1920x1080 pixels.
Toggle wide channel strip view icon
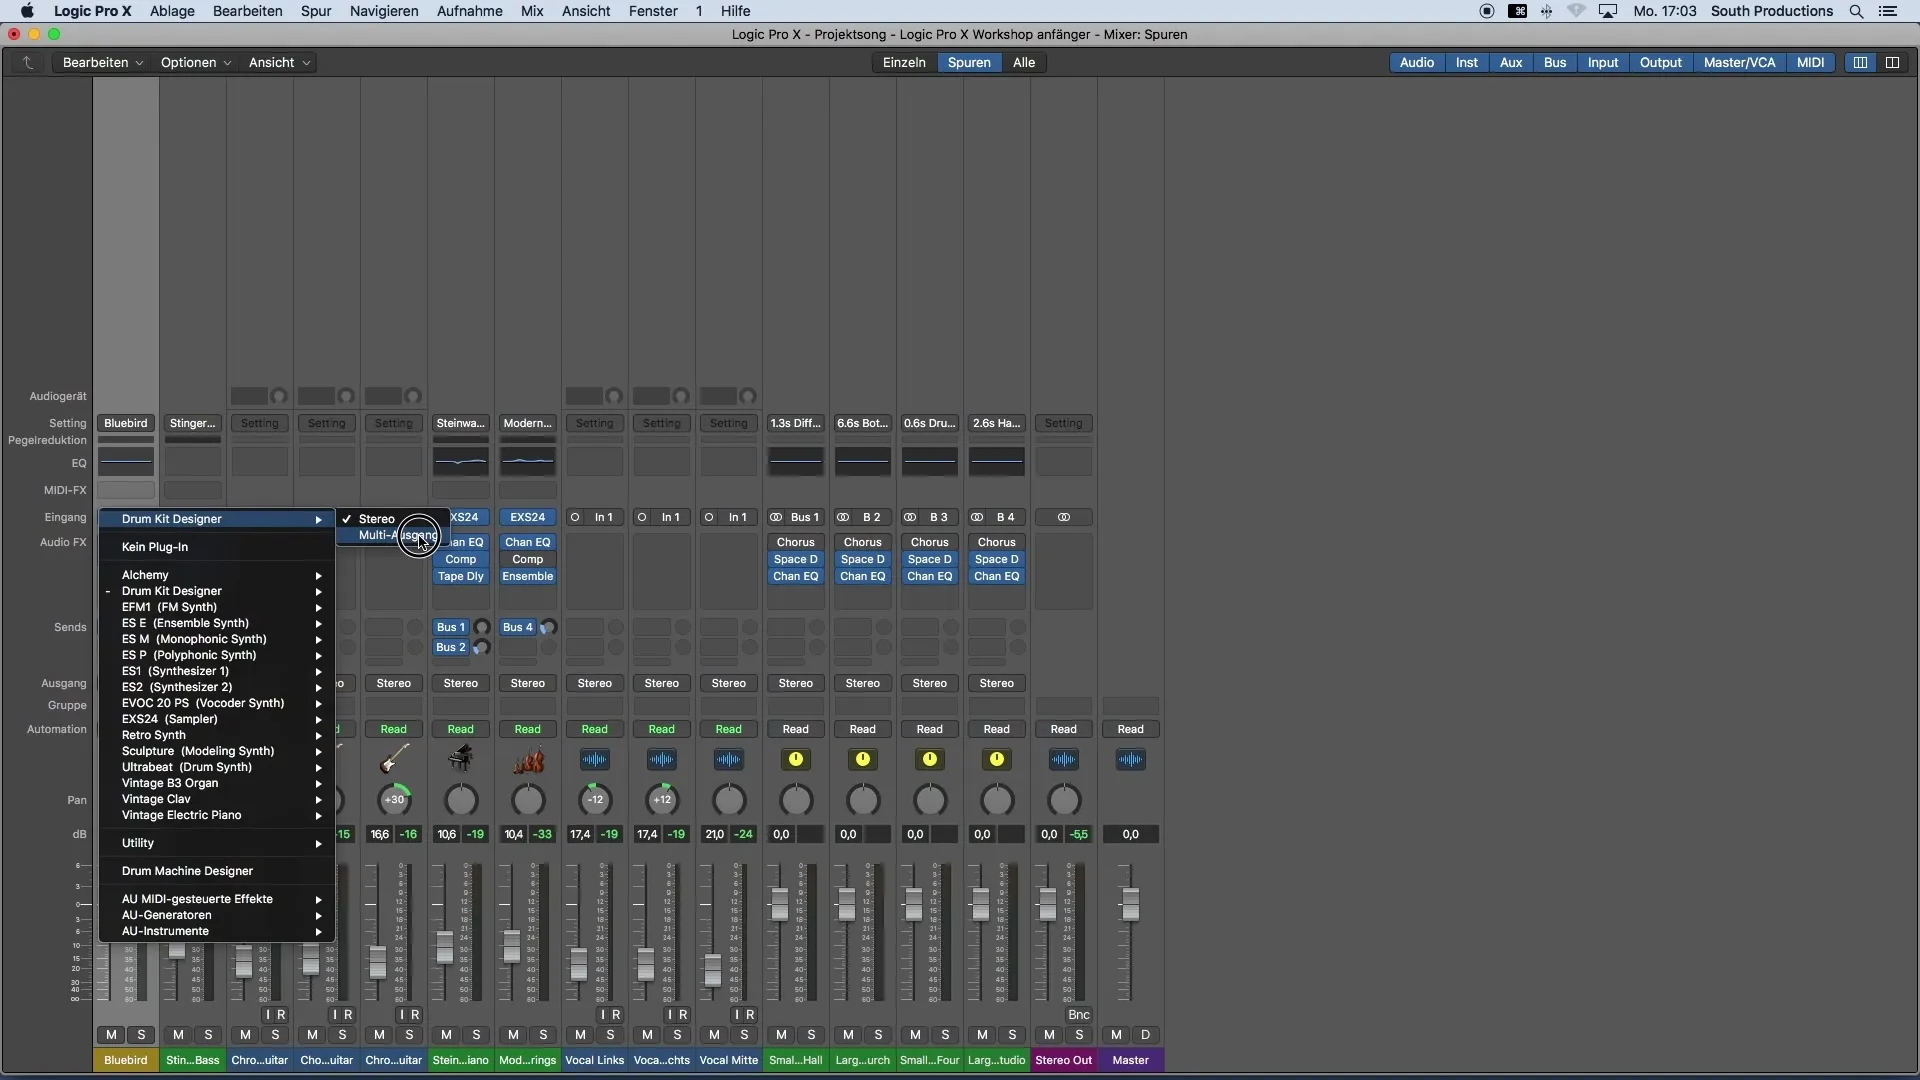pos(1892,62)
